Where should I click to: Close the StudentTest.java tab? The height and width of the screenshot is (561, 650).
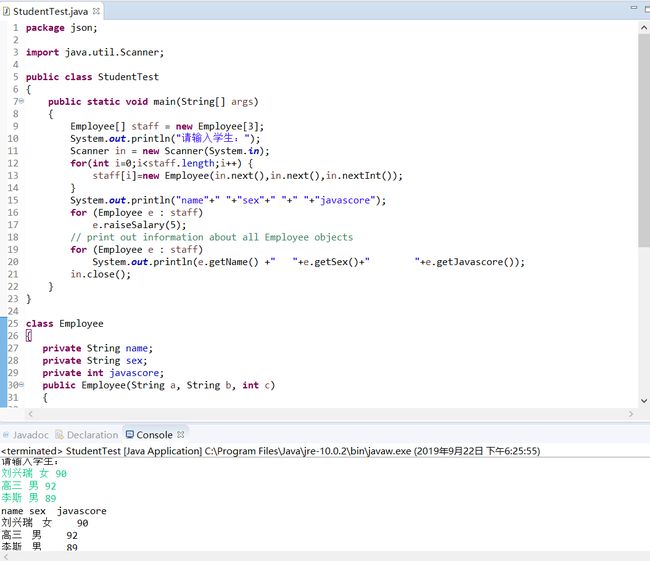click(x=96, y=11)
